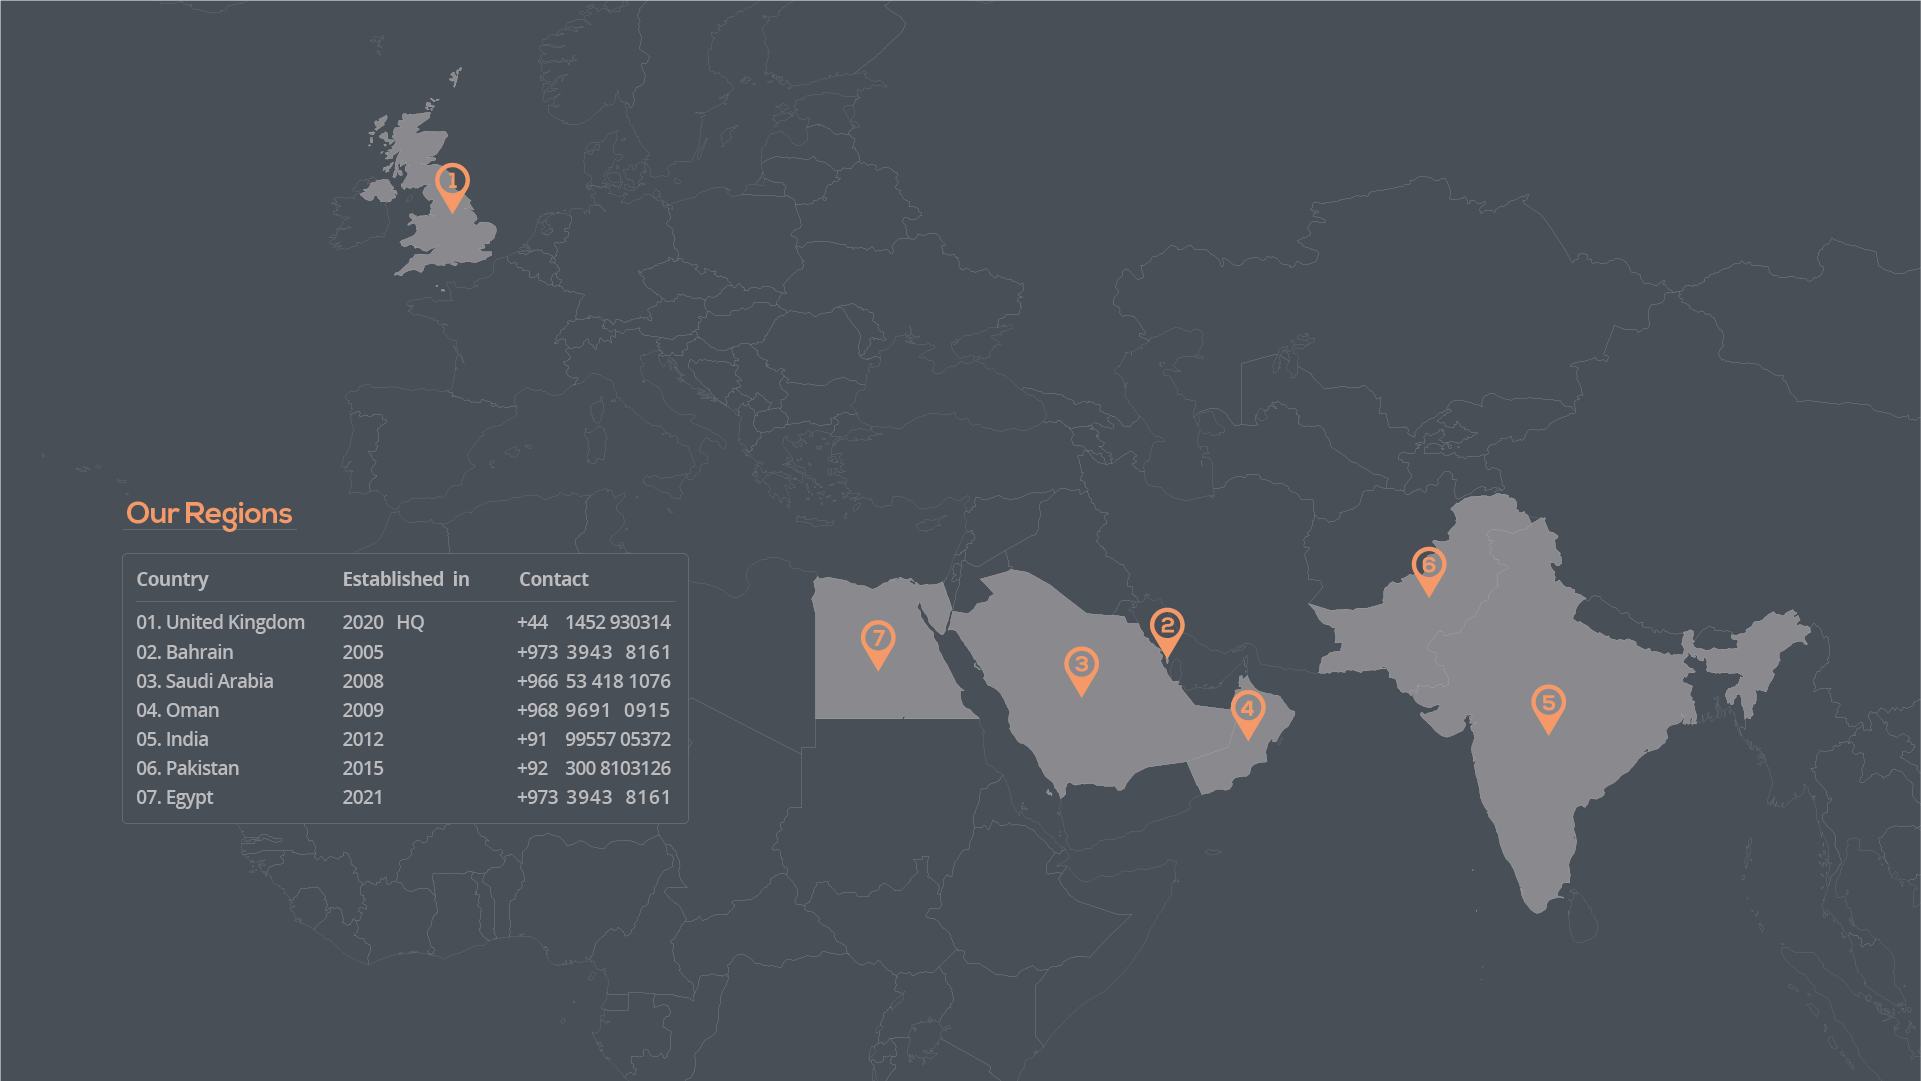Select the 02. Bahrain table entry
Screen dimensions: 1921x1081
click(x=185, y=652)
